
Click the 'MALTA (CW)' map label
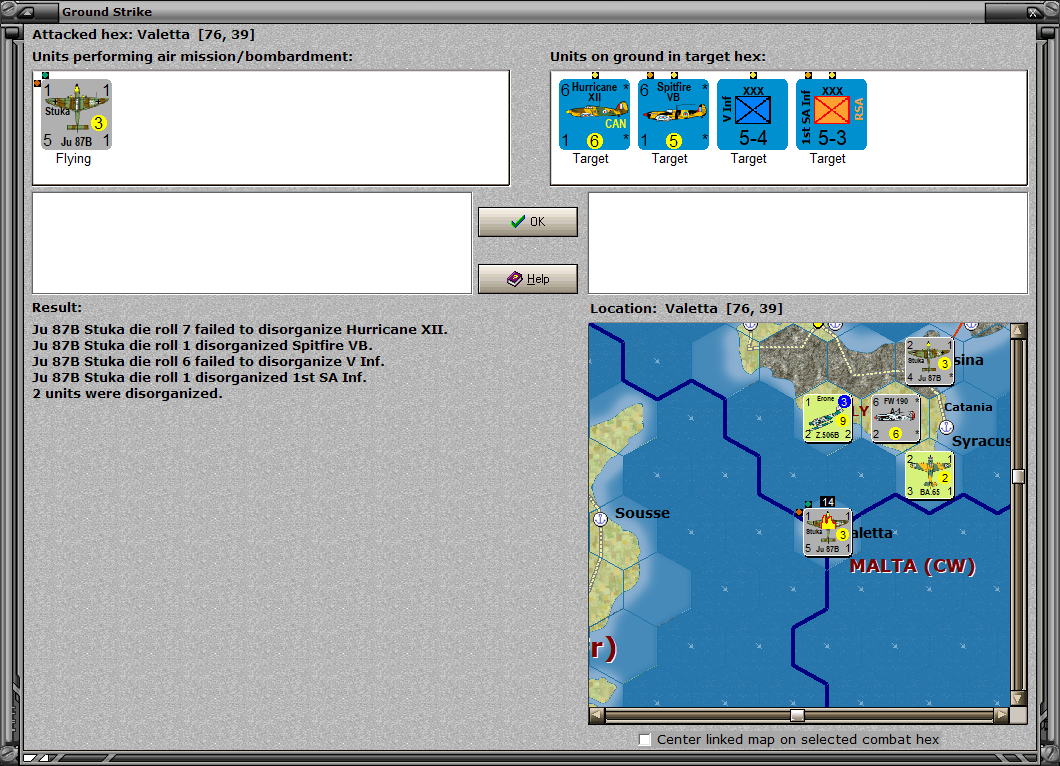912,566
